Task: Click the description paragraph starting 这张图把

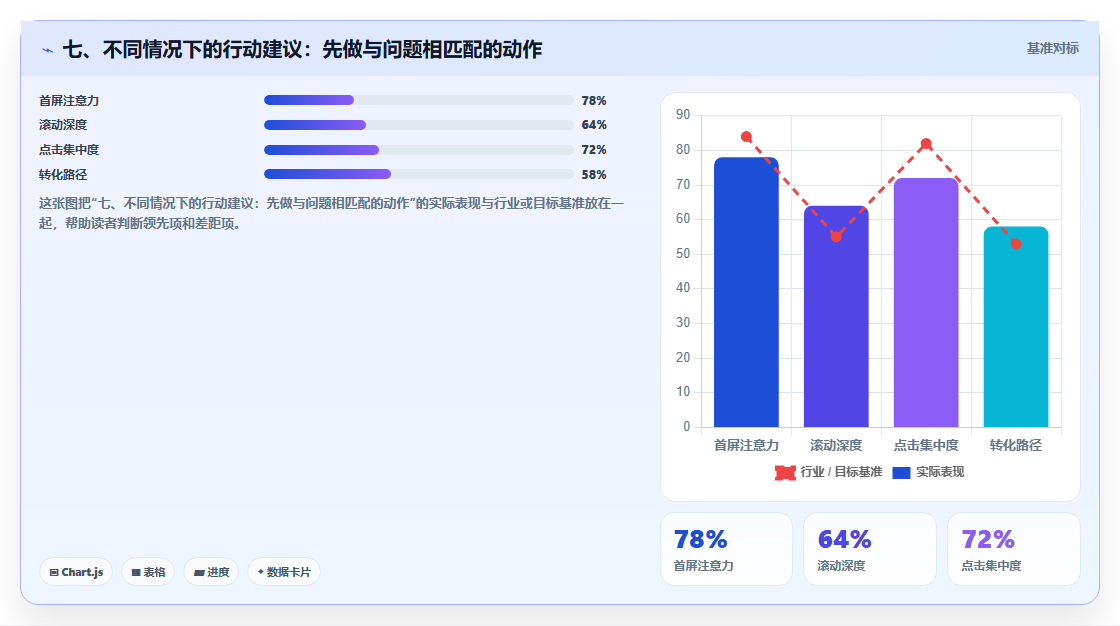Action: click(x=331, y=214)
